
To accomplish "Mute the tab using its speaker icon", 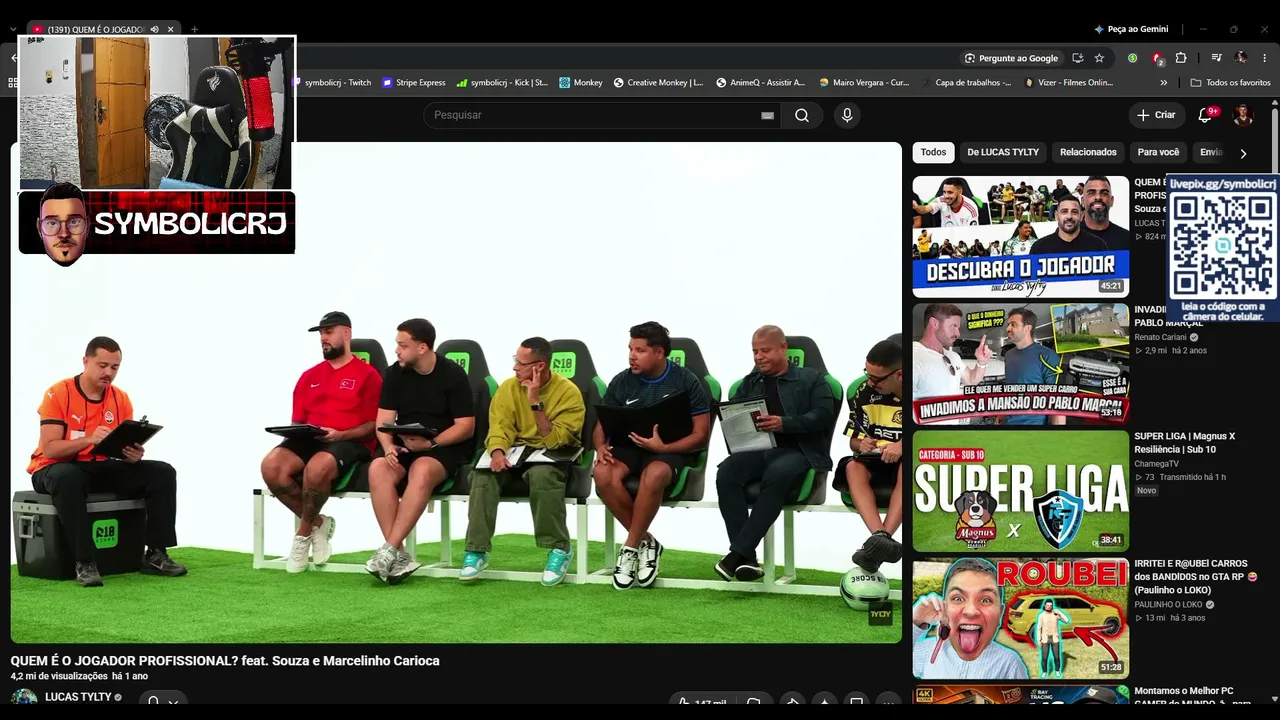I will click(154, 29).
